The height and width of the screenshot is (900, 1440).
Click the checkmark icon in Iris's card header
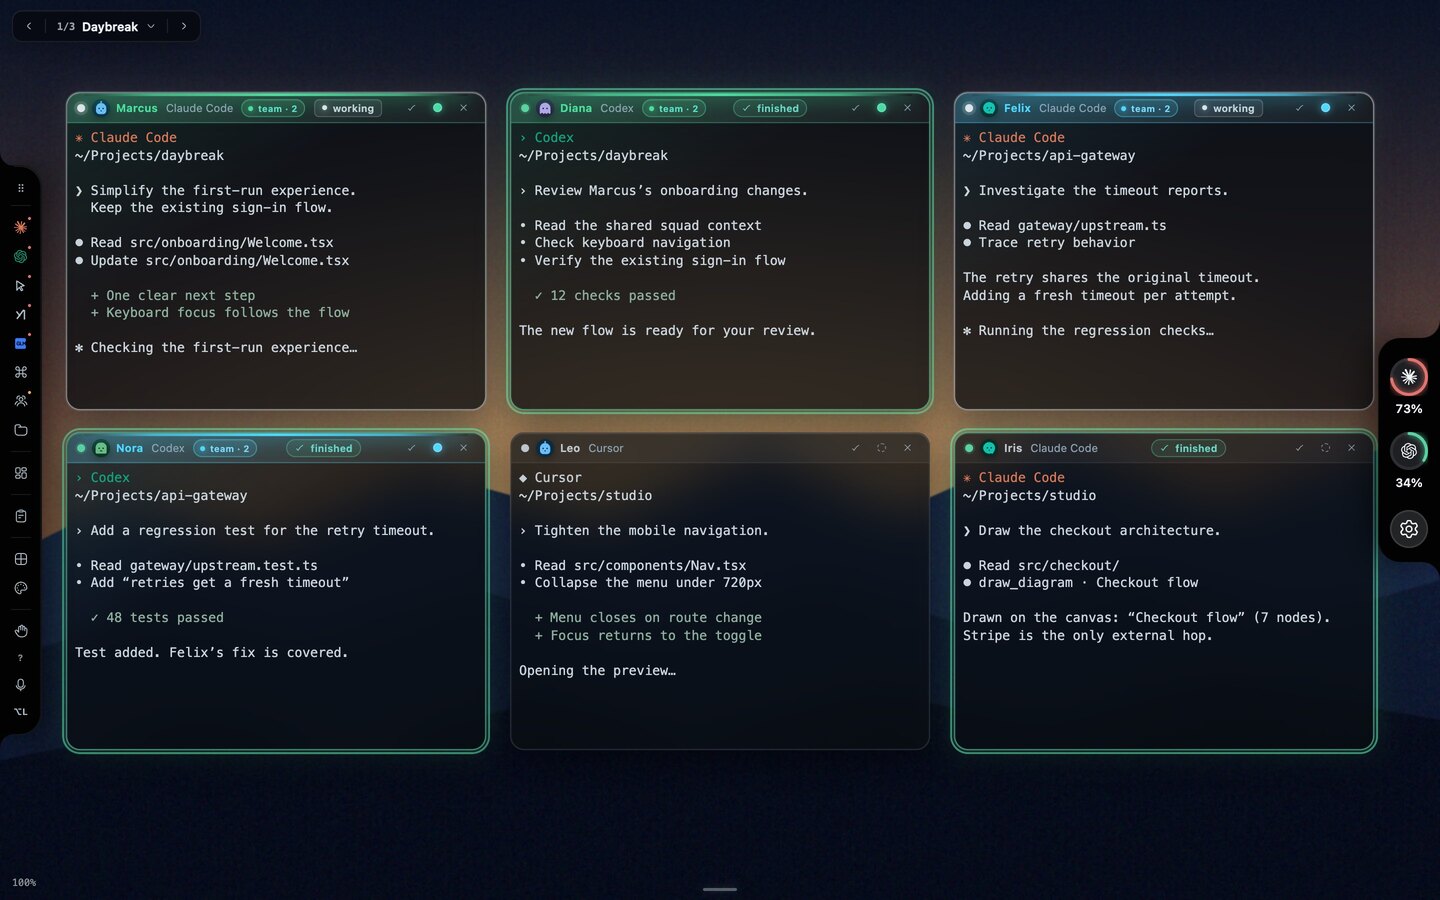click(x=1299, y=448)
